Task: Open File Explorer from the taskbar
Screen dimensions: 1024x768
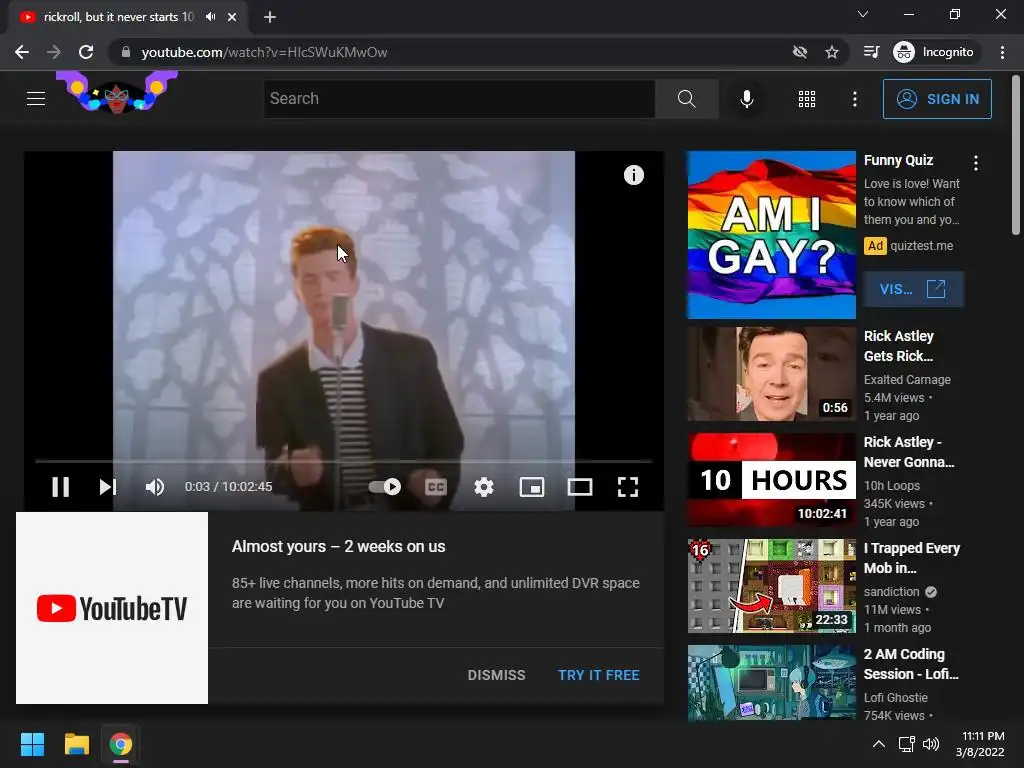Action: click(76, 744)
